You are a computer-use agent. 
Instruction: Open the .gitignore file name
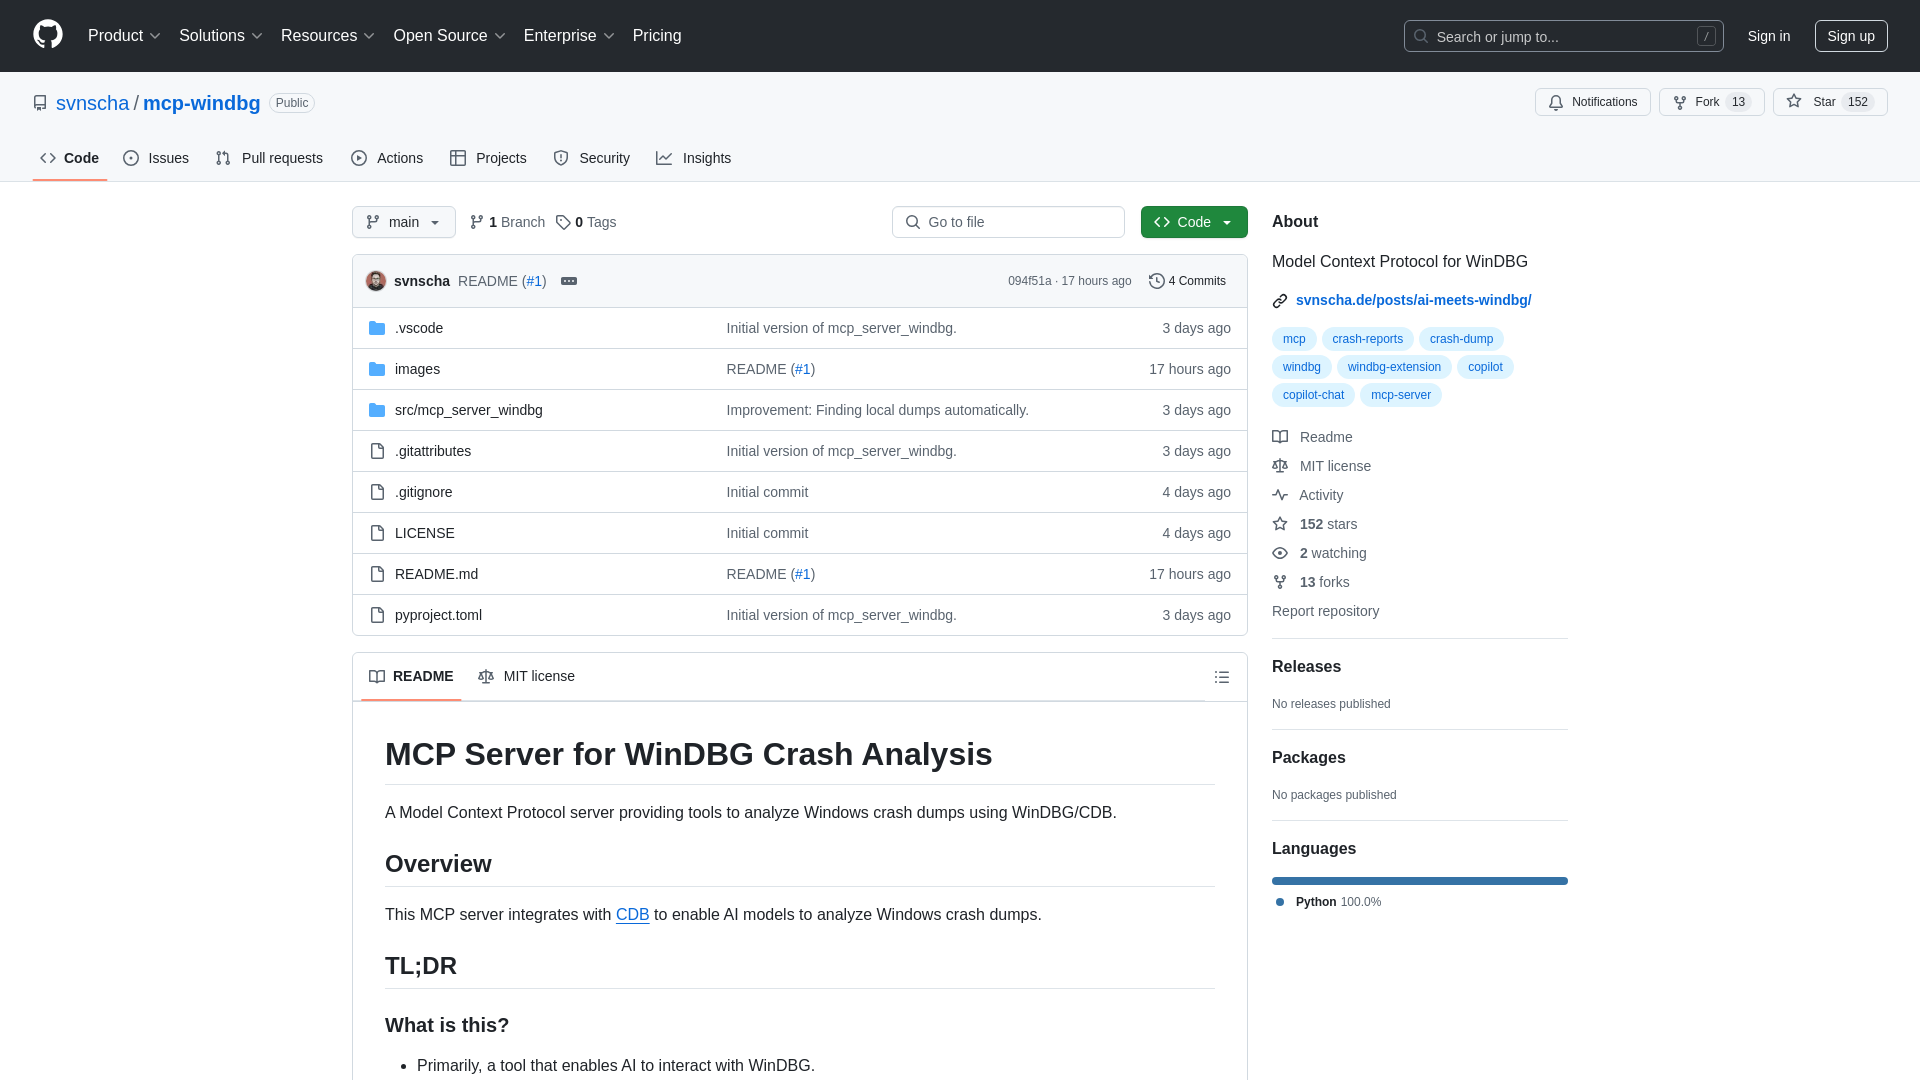pos(423,492)
